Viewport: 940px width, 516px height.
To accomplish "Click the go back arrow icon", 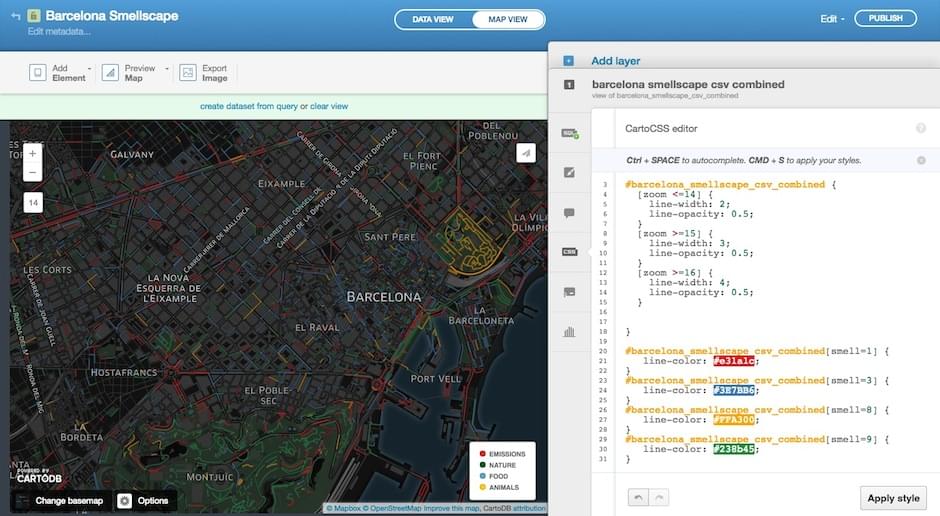I will pos(15,16).
